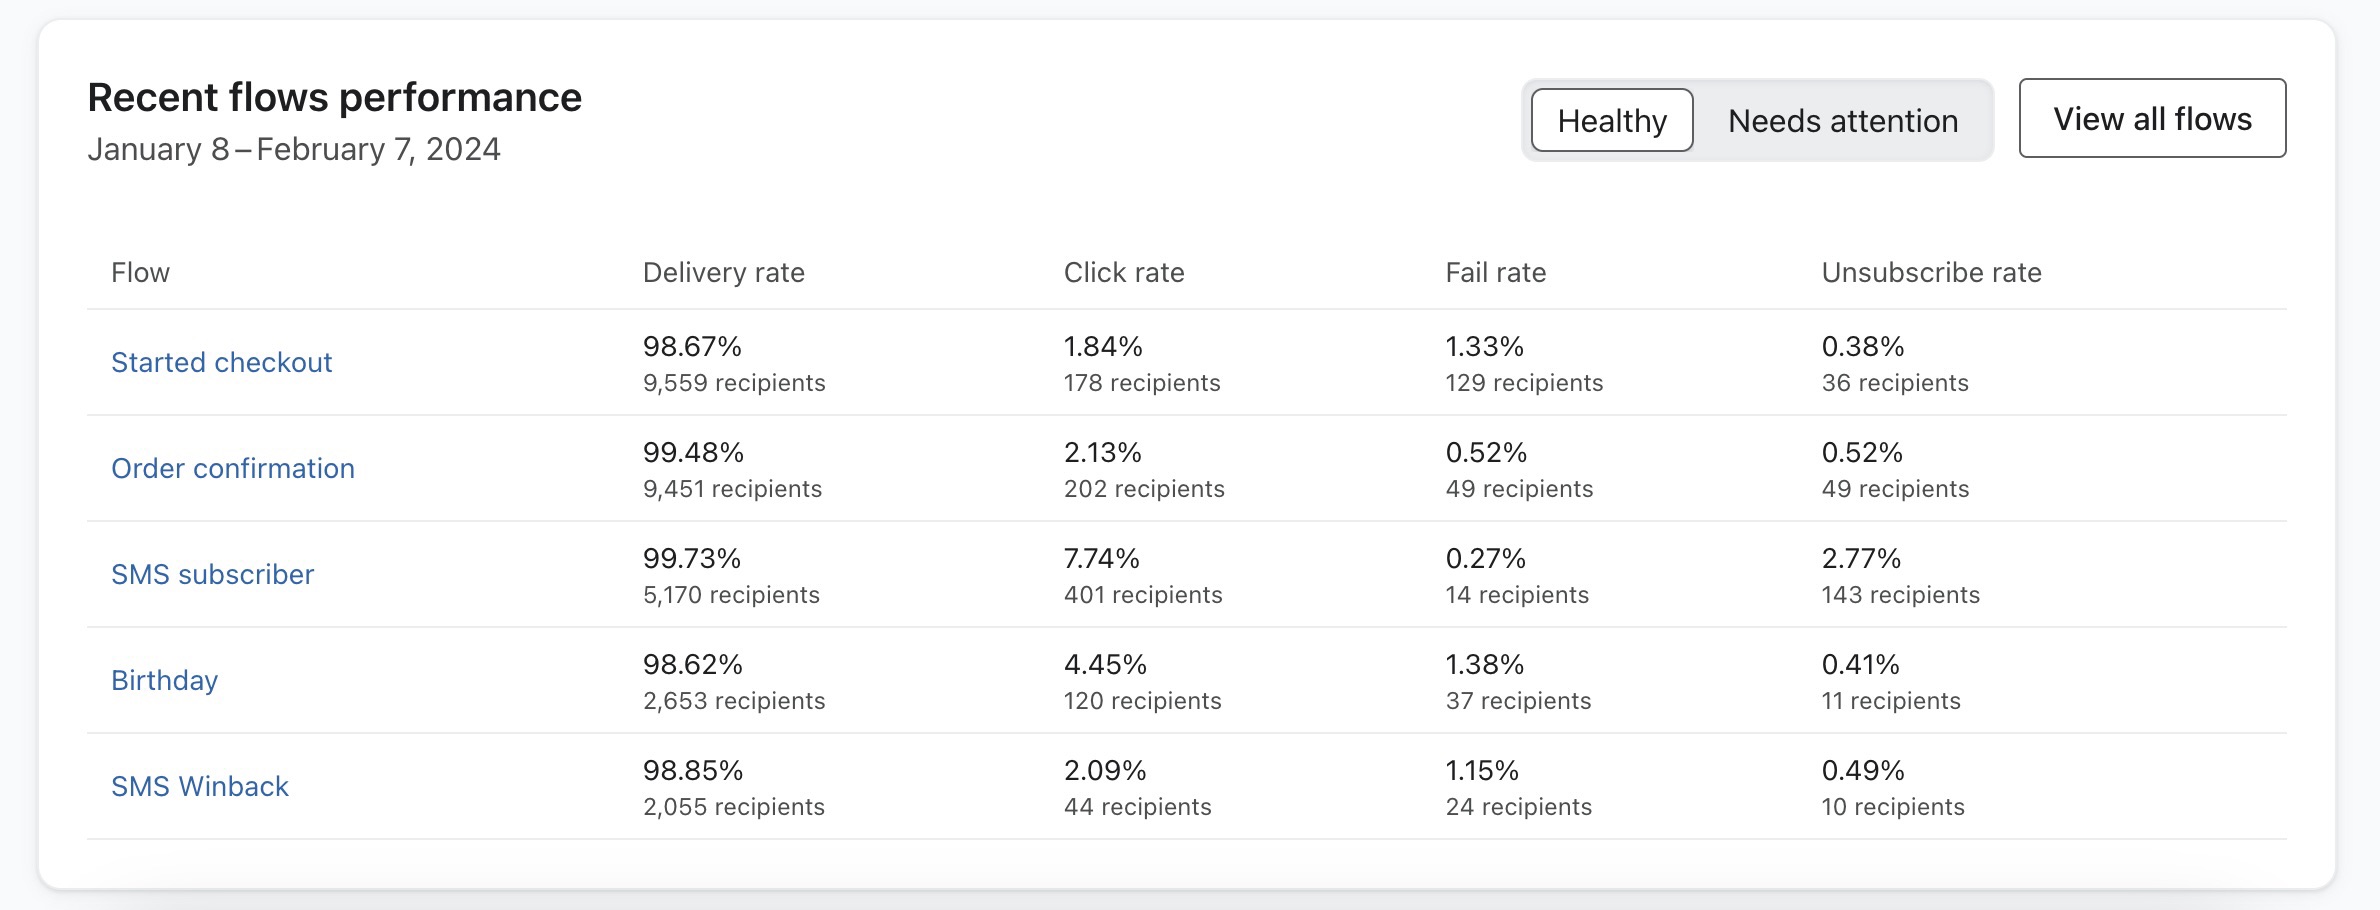Viewport: 2380px width, 910px height.
Task: Click the View all flows button
Action: click(x=2152, y=118)
